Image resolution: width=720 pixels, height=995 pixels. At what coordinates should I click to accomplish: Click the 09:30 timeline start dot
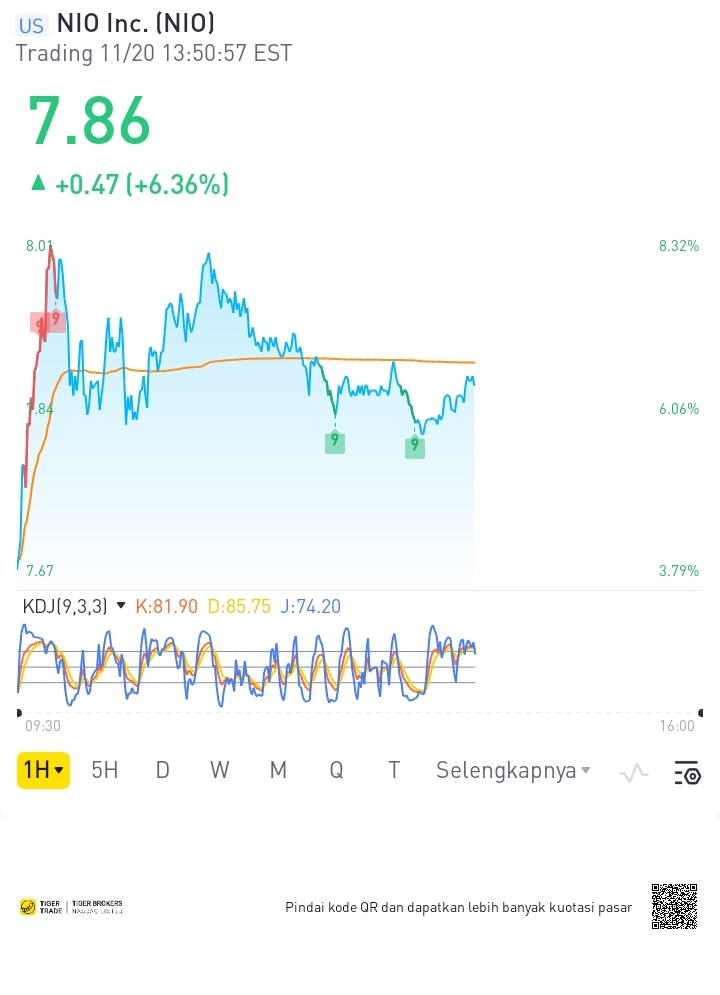point(20,713)
